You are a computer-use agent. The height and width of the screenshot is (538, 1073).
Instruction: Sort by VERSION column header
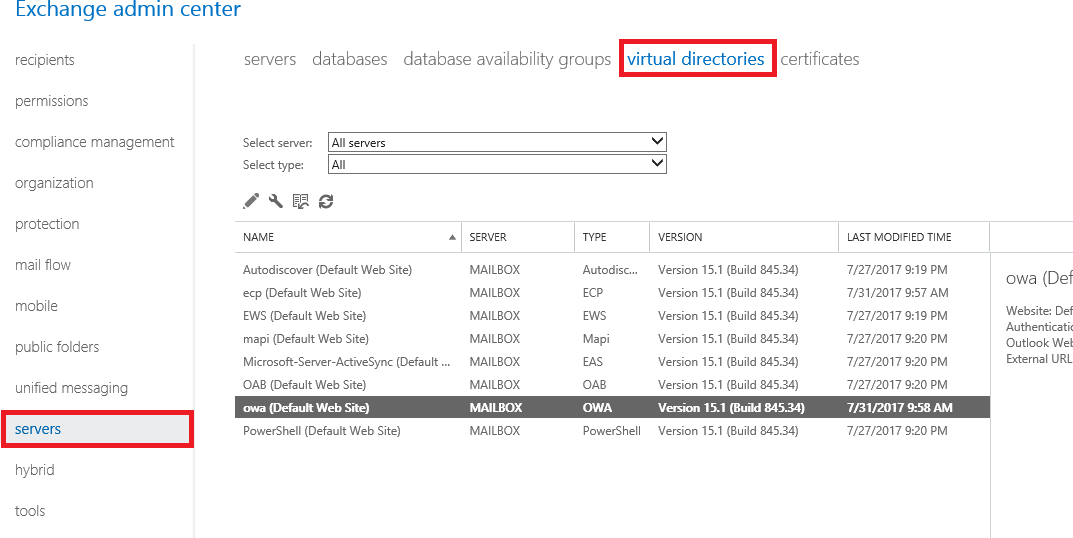tap(744, 237)
